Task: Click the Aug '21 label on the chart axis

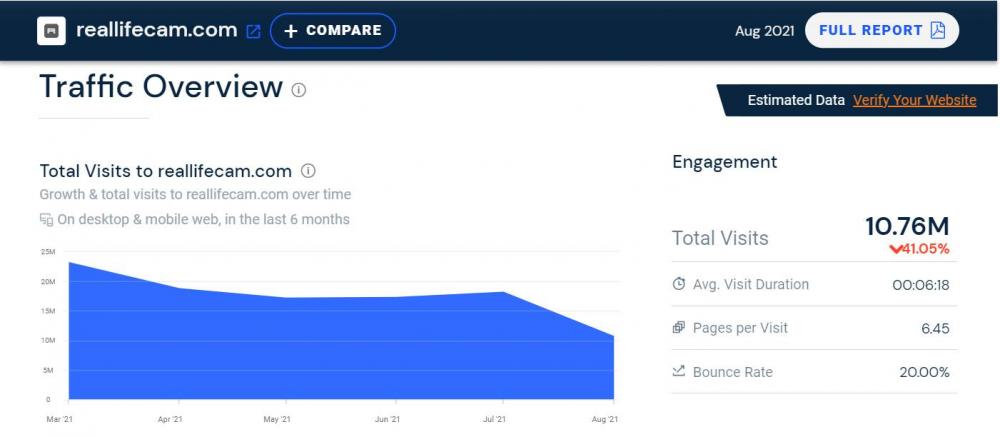Action: click(606, 419)
